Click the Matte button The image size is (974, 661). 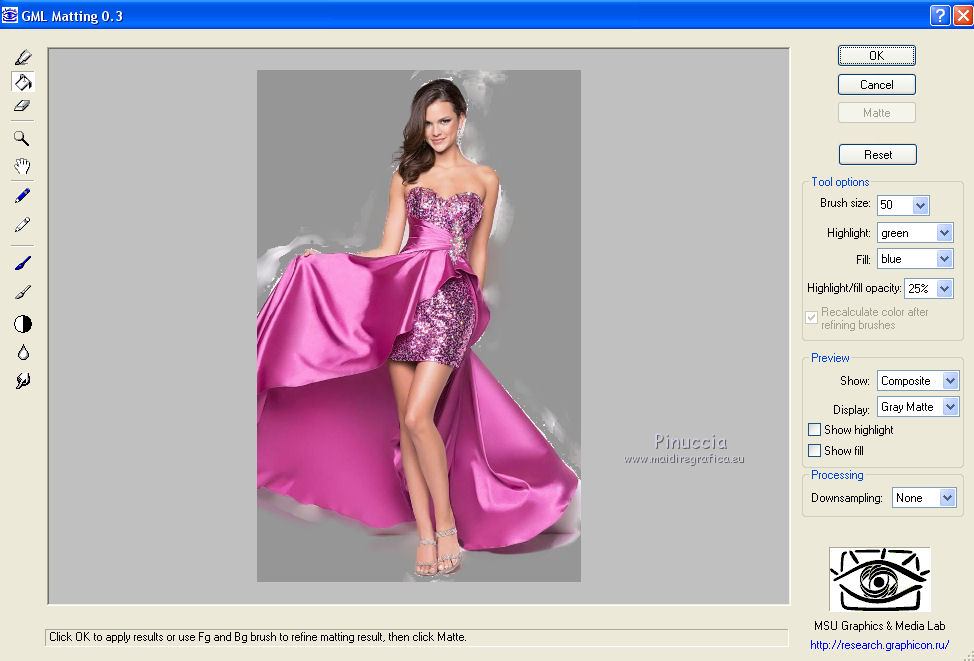pyautogui.click(x=876, y=112)
